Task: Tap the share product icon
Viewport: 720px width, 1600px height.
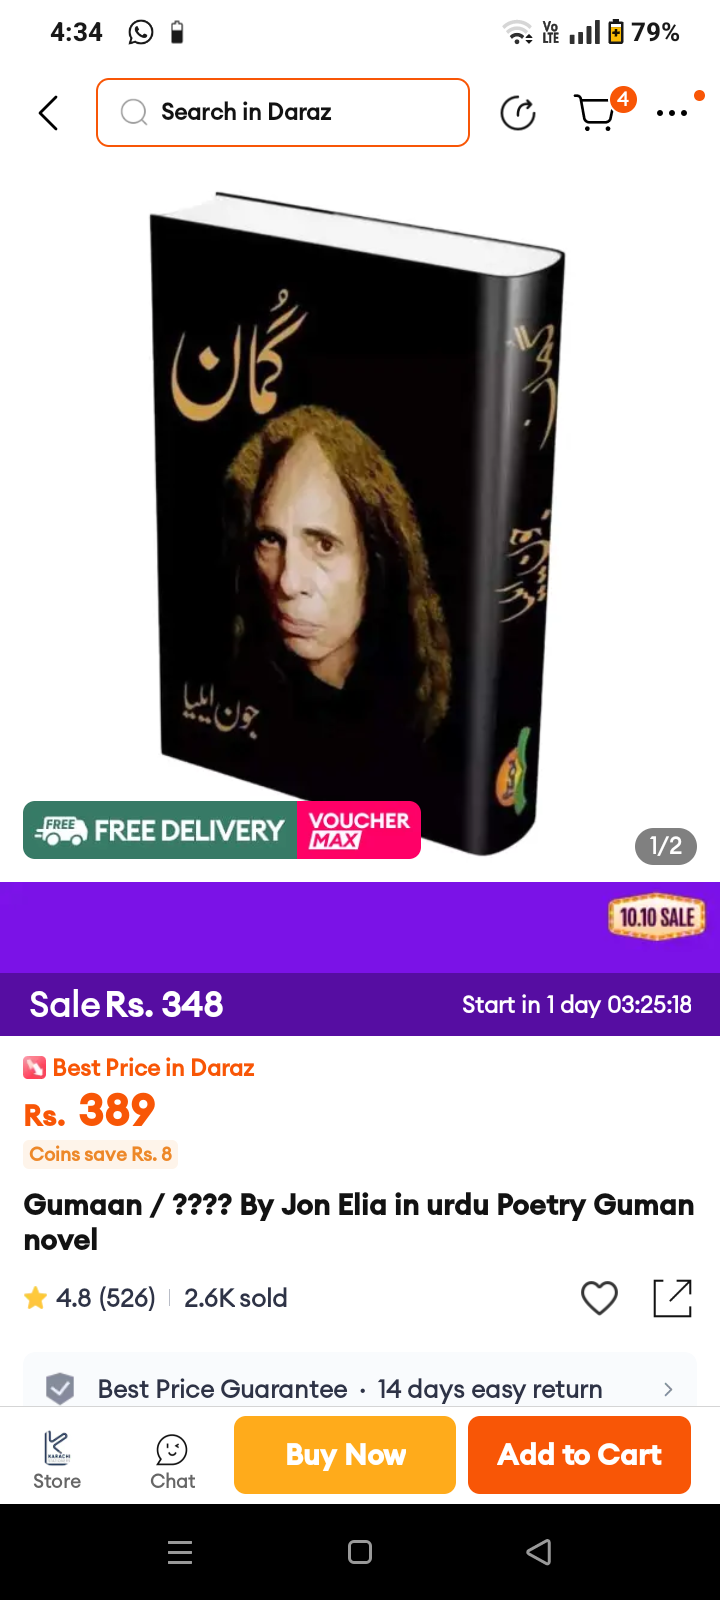Action: pyautogui.click(x=672, y=1298)
